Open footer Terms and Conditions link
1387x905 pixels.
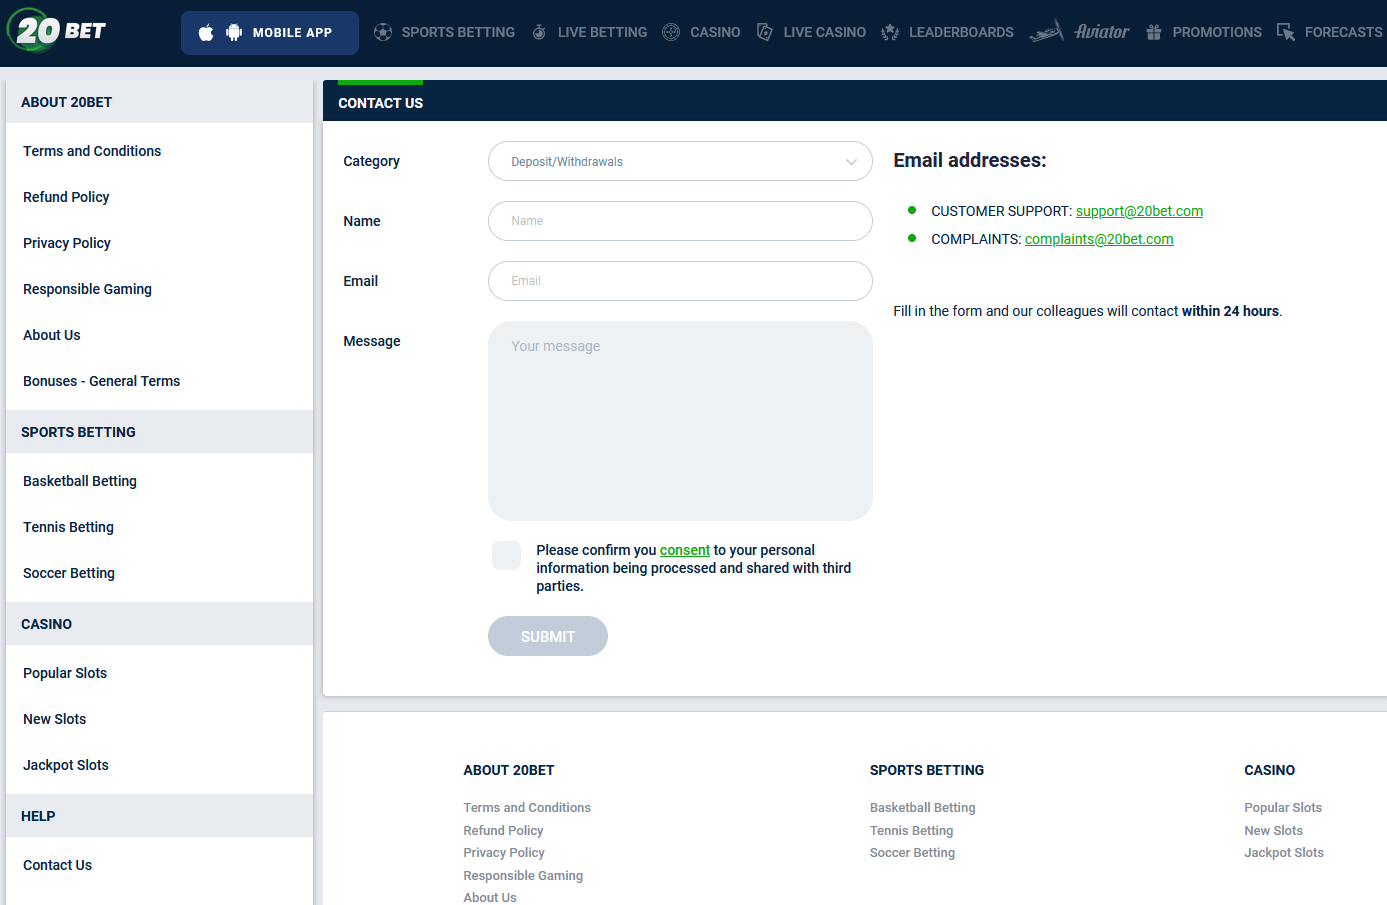(527, 808)
